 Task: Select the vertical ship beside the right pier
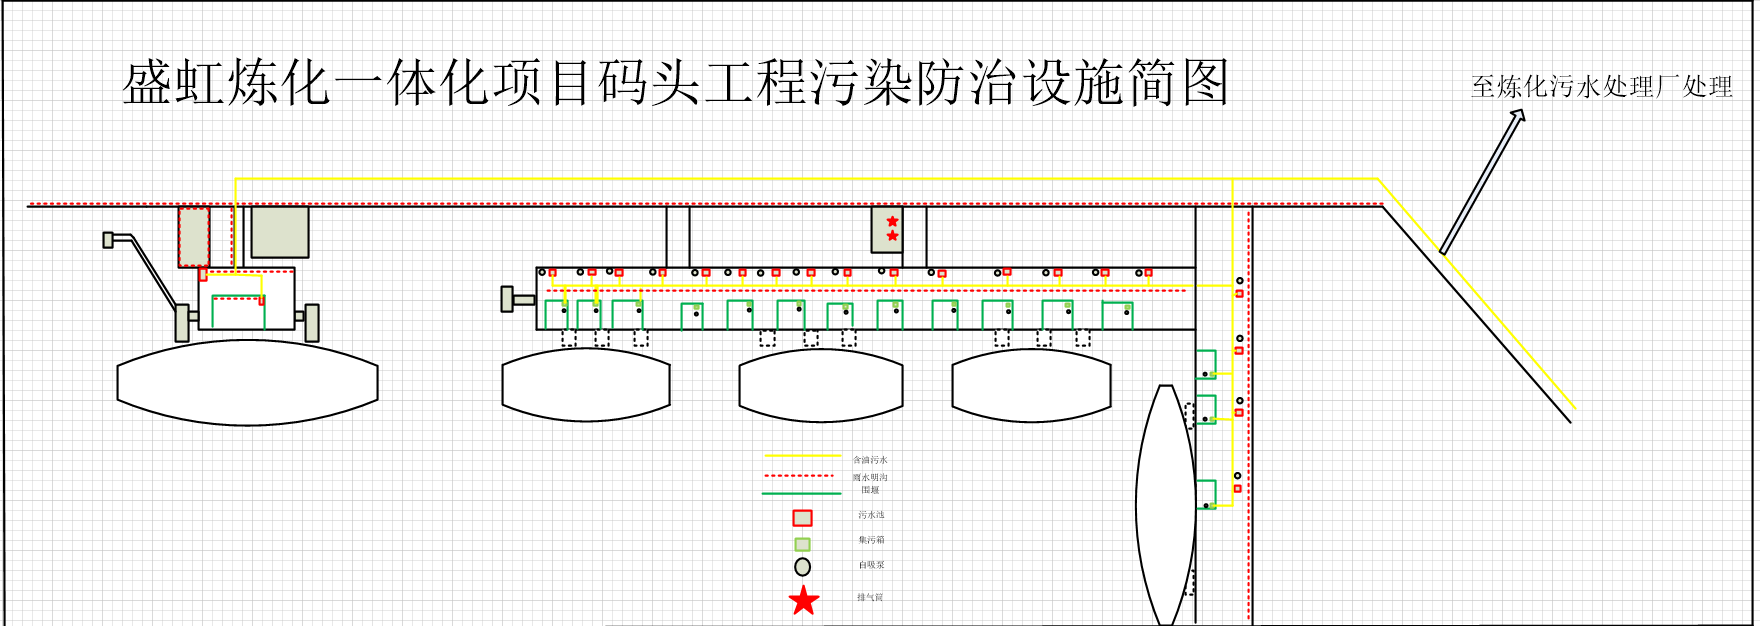point(1166,505)
